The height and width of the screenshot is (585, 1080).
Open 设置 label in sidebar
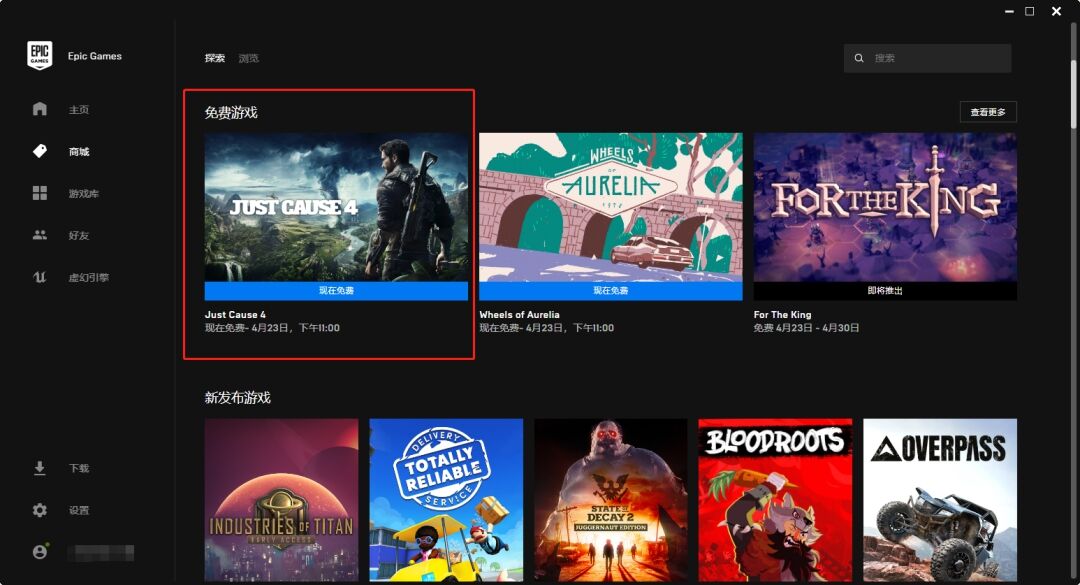coord(79,511)
